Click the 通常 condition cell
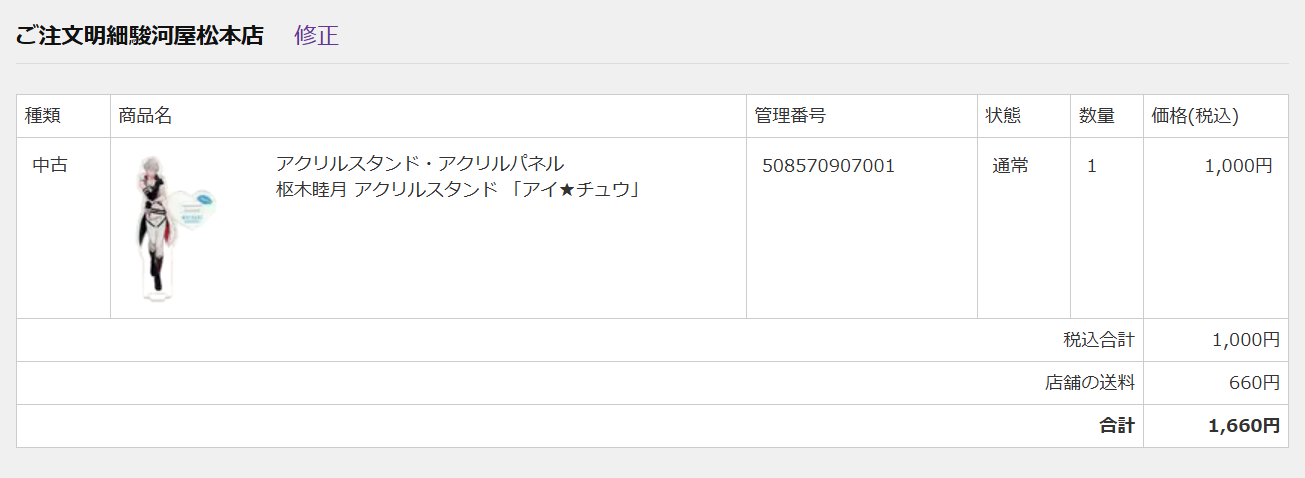Image resolution: width=1305 pixels, height=478 pixels. coord(1010,166)
